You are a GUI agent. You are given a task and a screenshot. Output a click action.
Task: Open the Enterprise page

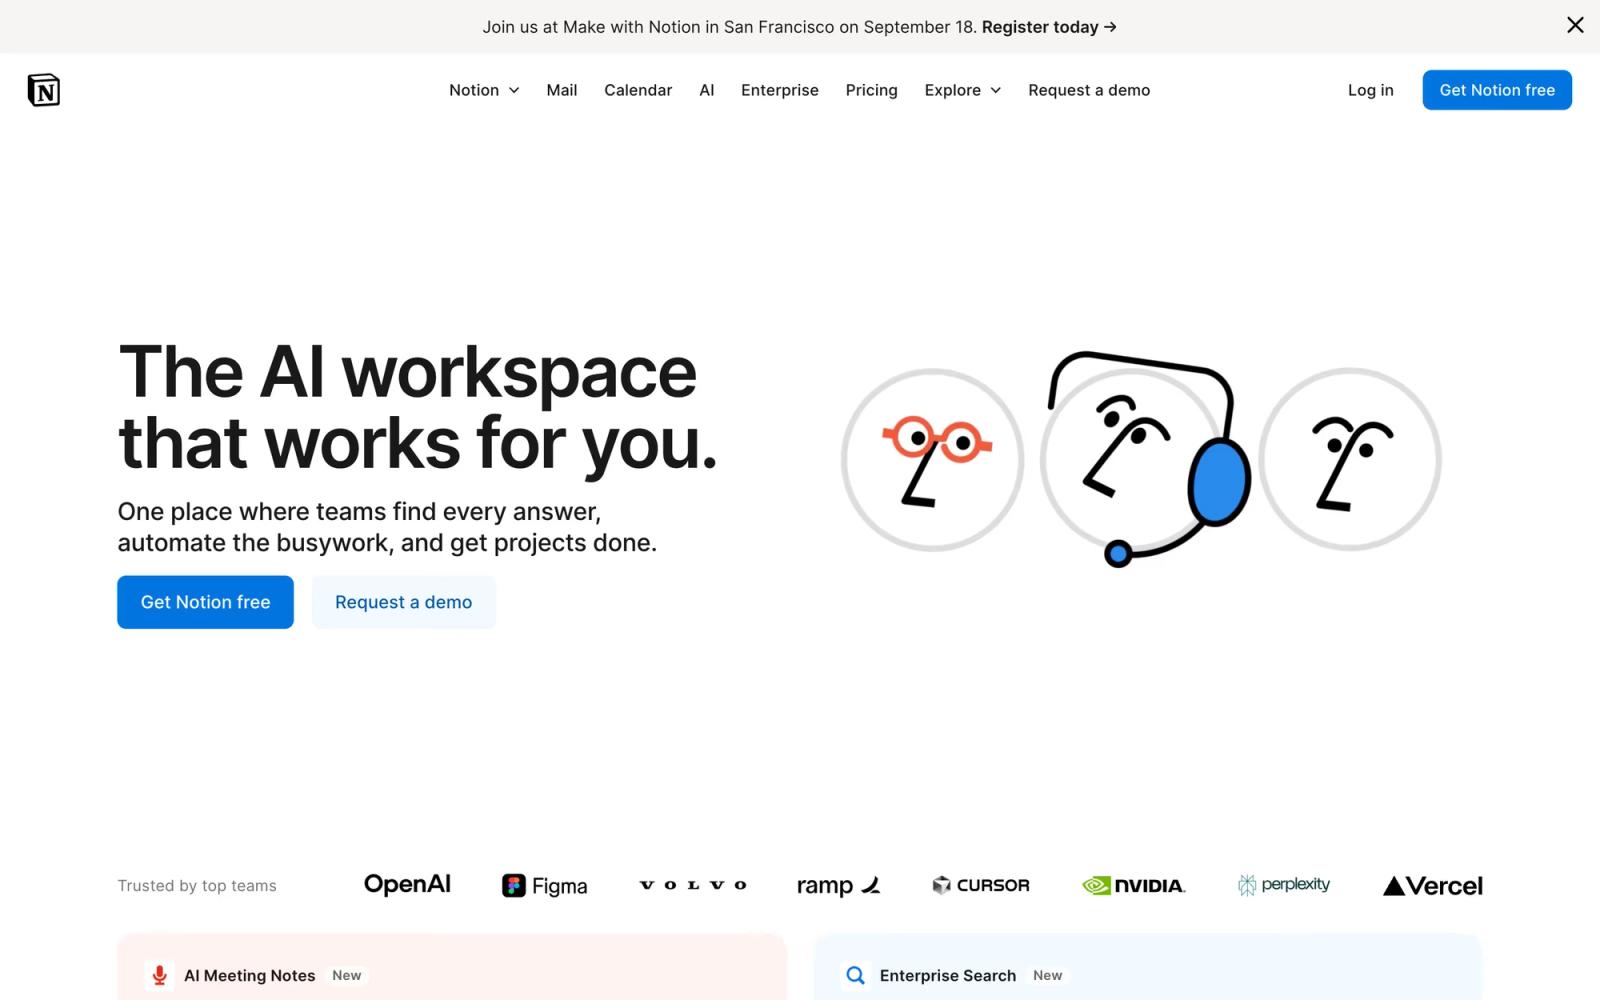(779, 90)
